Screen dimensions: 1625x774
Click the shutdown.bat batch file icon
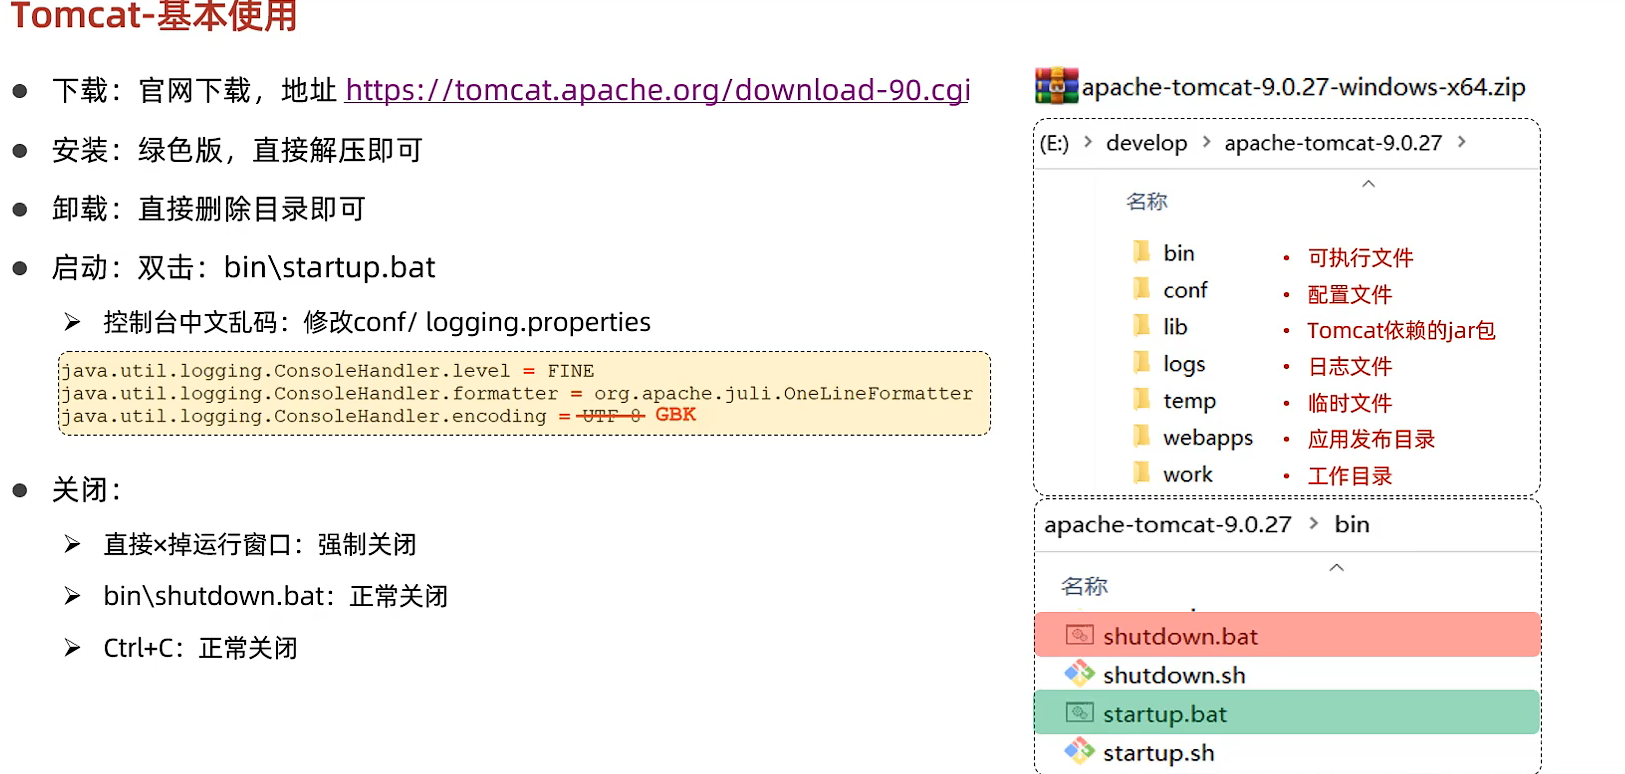click(x=1080, y=635)
